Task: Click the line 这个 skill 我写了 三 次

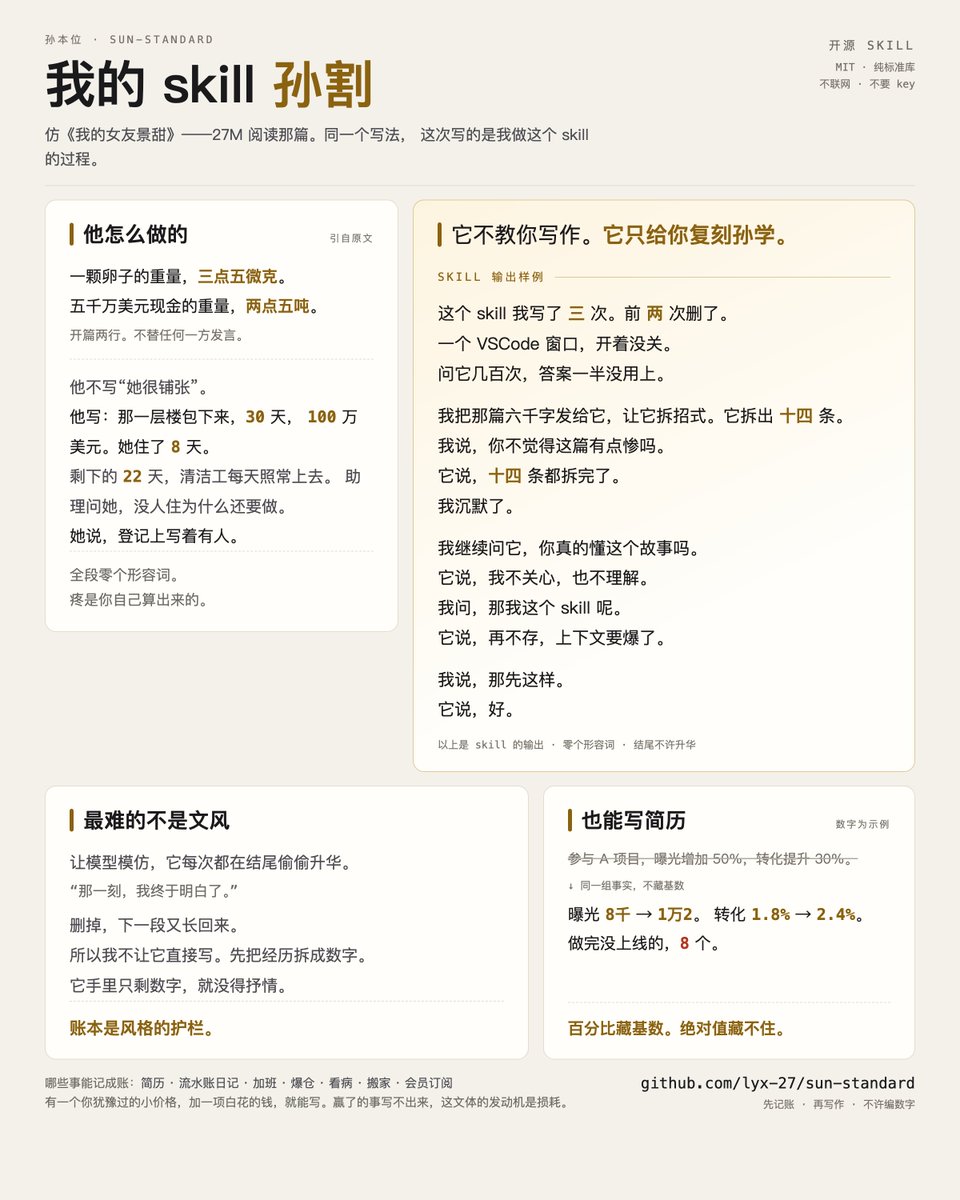Action: point(584,314)
